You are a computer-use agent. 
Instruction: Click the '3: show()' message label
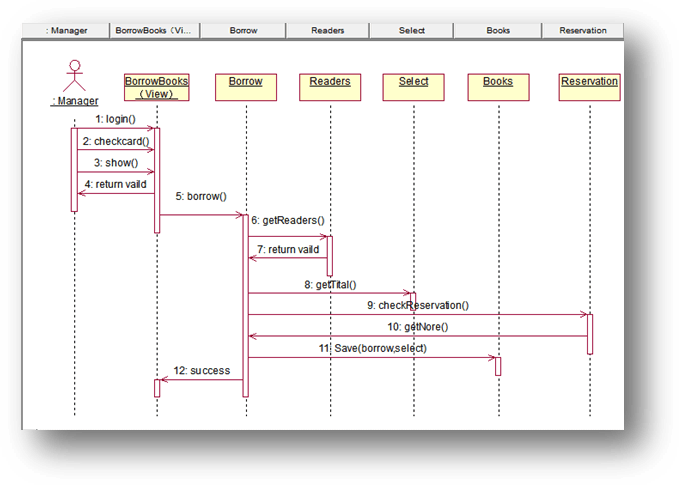tap(116, 163)
